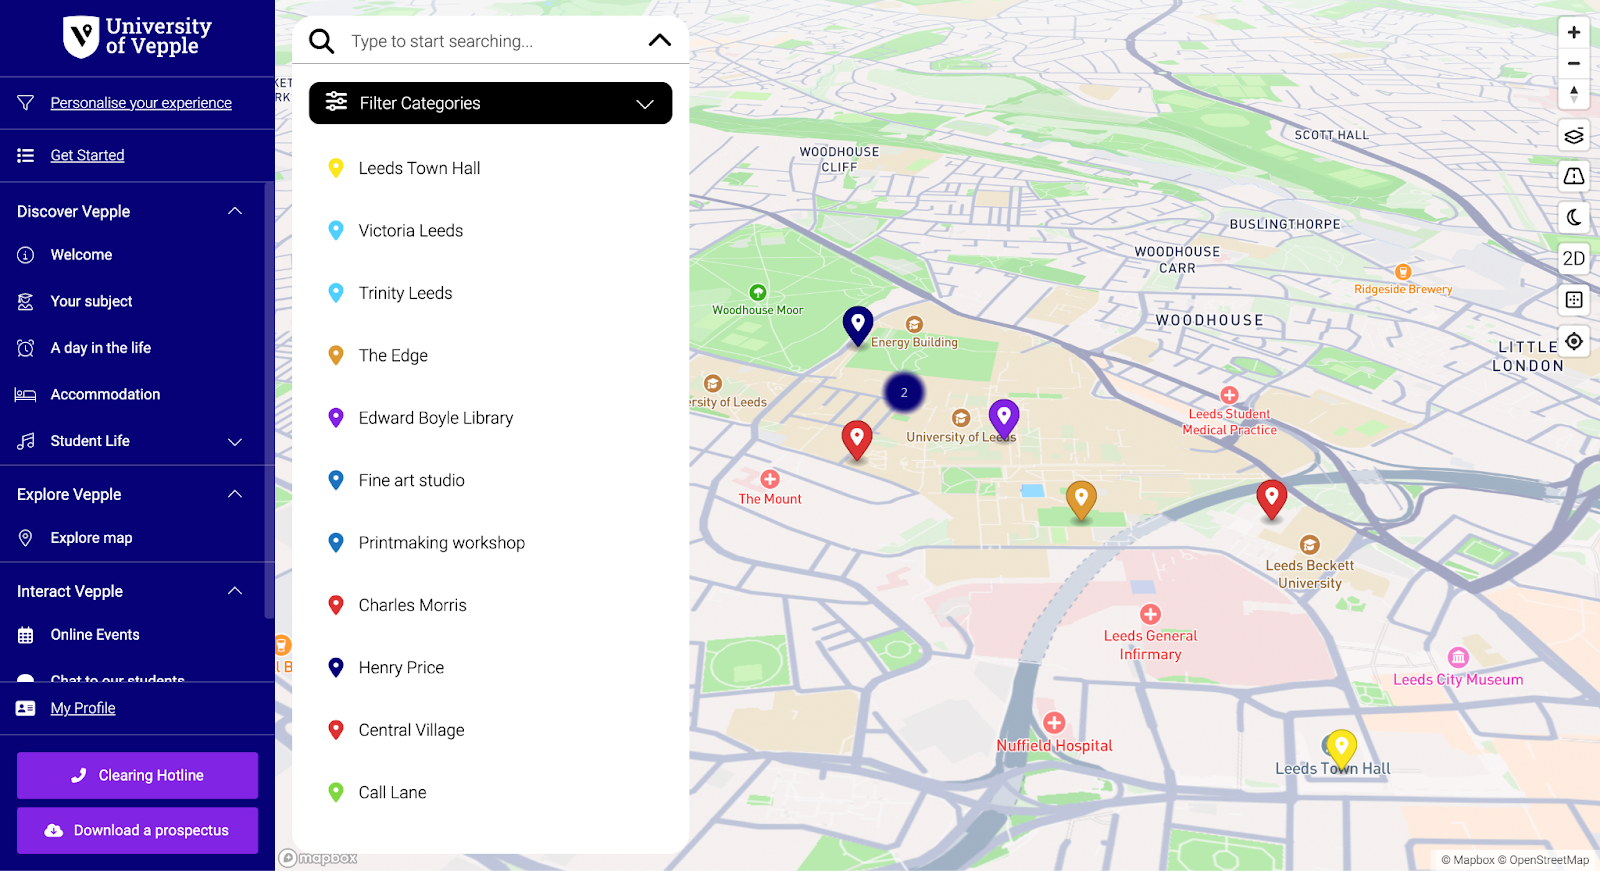Screen dimensions: 1600x871
Task: Zoom in on the map
Action: pyautogui.click(x=1574, y=32)
